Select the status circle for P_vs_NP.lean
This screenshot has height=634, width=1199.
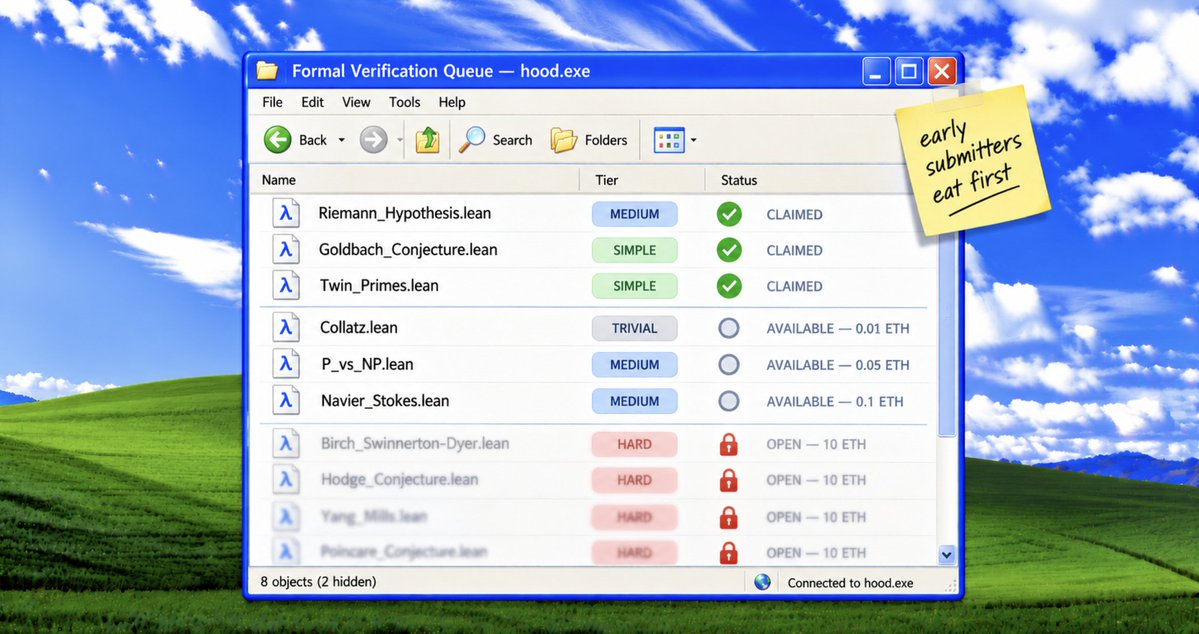[729, 365]
